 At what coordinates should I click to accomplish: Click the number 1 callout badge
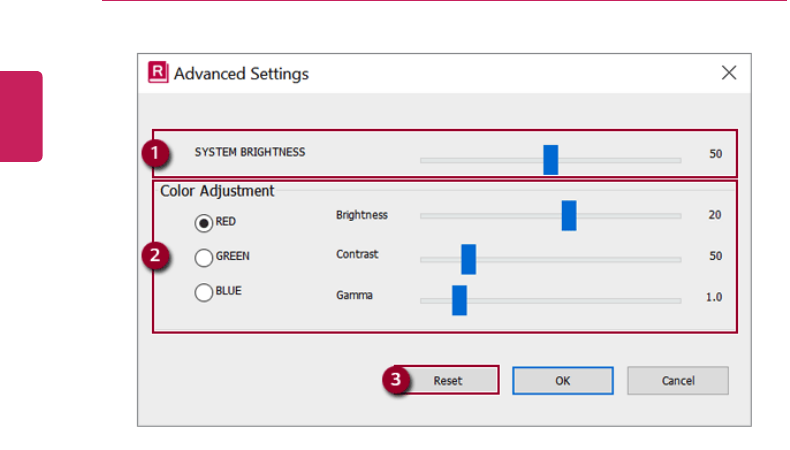tap(152, 154)
